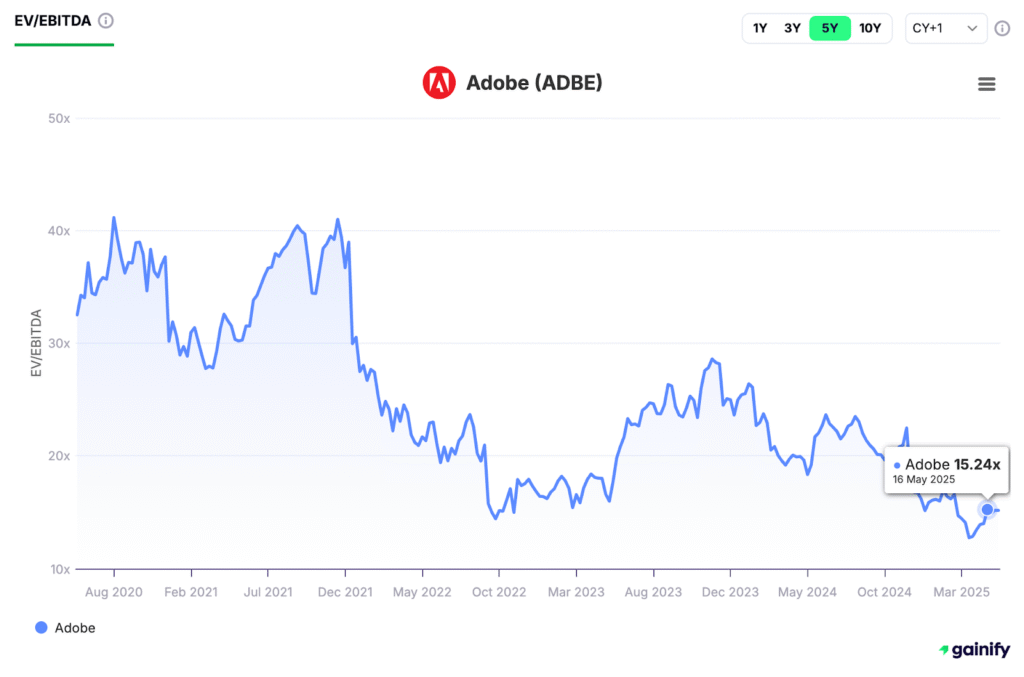Click the Mar 2023 axis label
This screenshot has width=1024, height=677.
click(x=576, y=592)
